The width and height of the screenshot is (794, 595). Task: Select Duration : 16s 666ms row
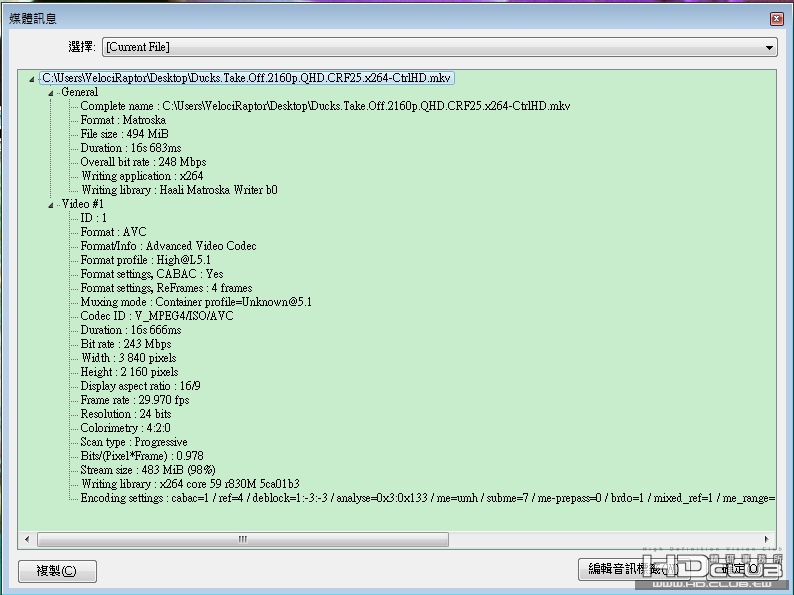131,330
